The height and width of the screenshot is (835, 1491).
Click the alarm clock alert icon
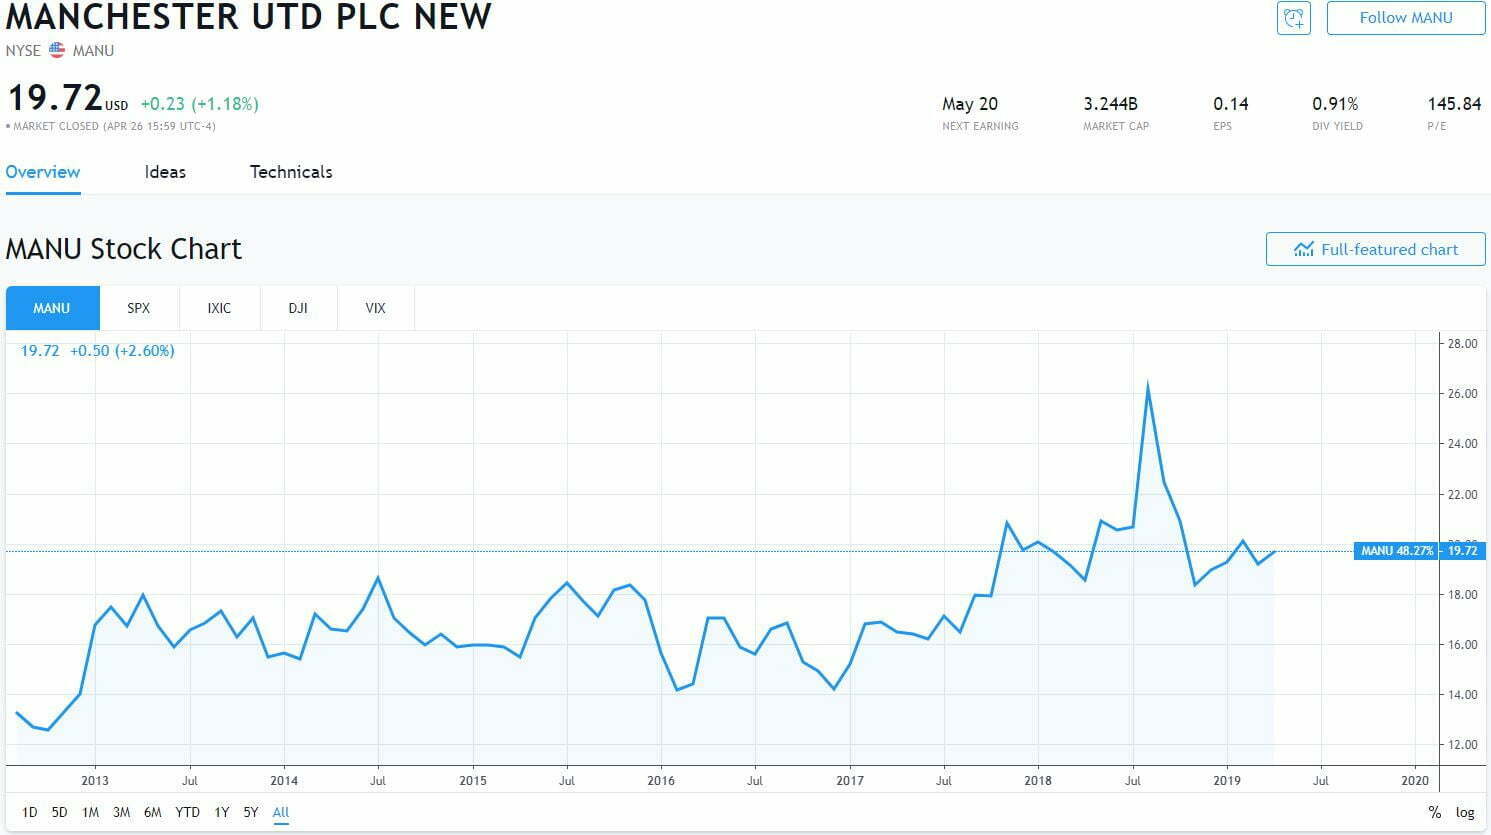tap(1294, 18)
